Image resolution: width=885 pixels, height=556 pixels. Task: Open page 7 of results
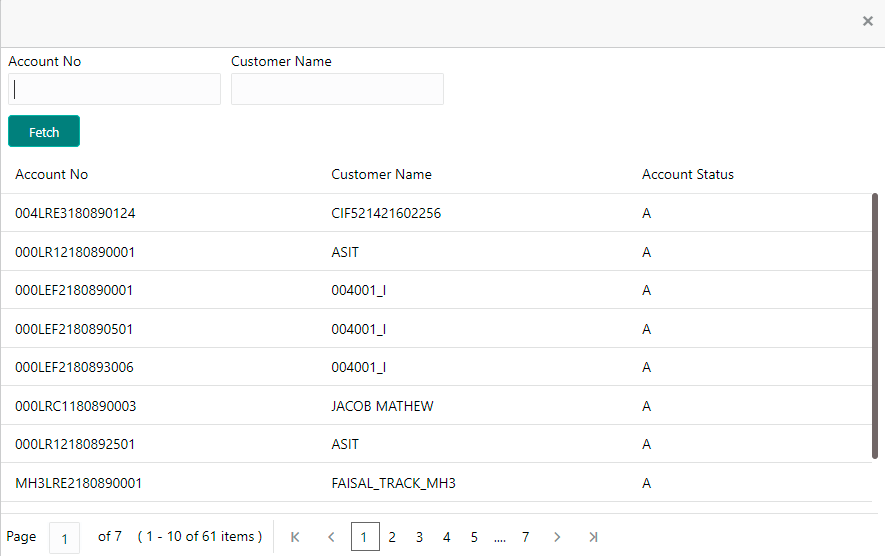(x=525, y=537)
